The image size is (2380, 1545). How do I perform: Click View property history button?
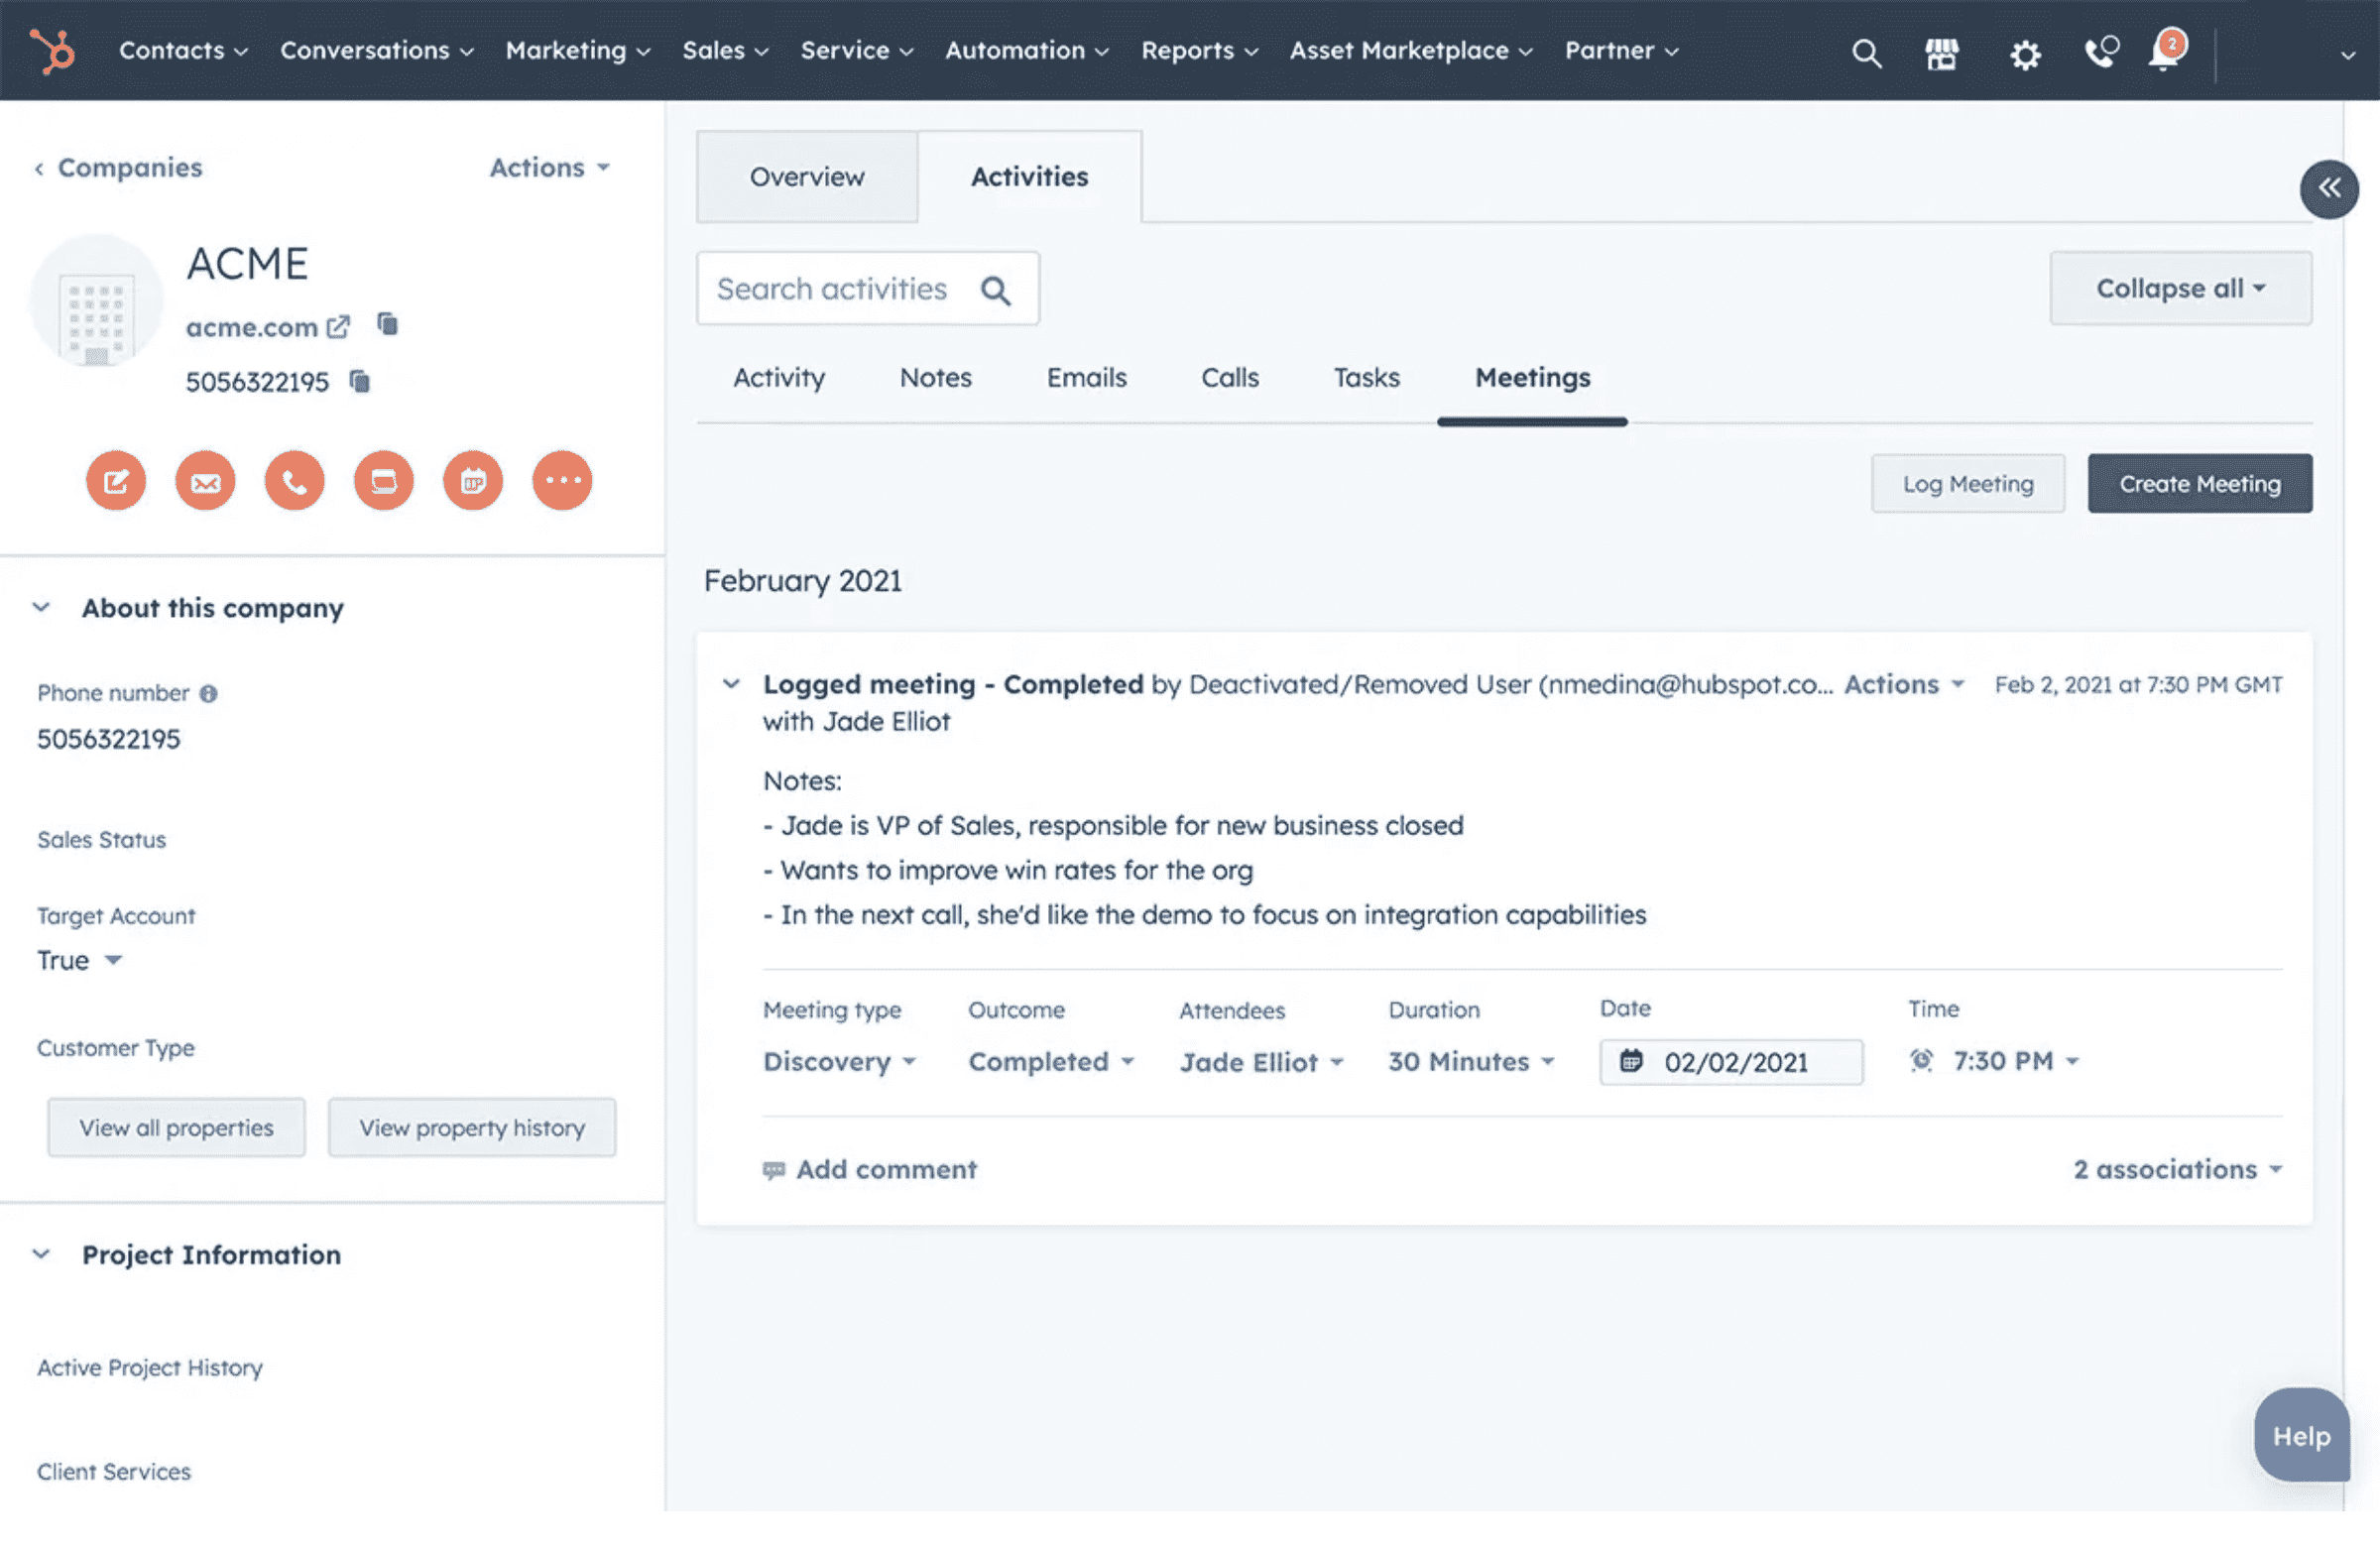472,1127
